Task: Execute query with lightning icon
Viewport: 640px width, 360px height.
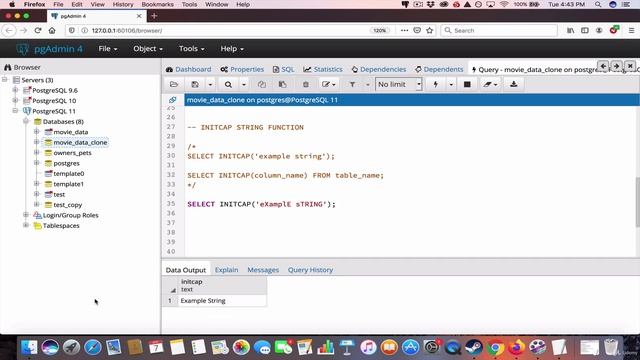Action: point(436,84)
